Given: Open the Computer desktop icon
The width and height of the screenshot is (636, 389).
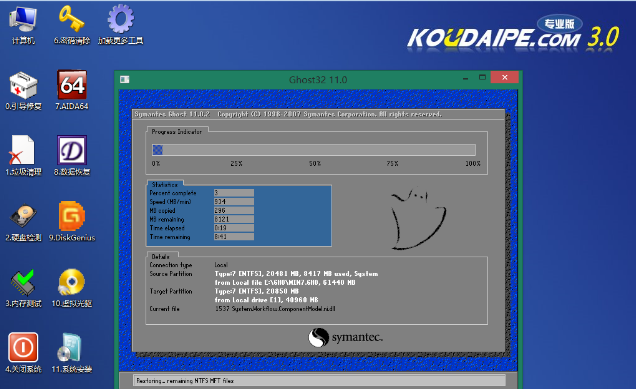Looking at the screenshot, I should point(23,19).
